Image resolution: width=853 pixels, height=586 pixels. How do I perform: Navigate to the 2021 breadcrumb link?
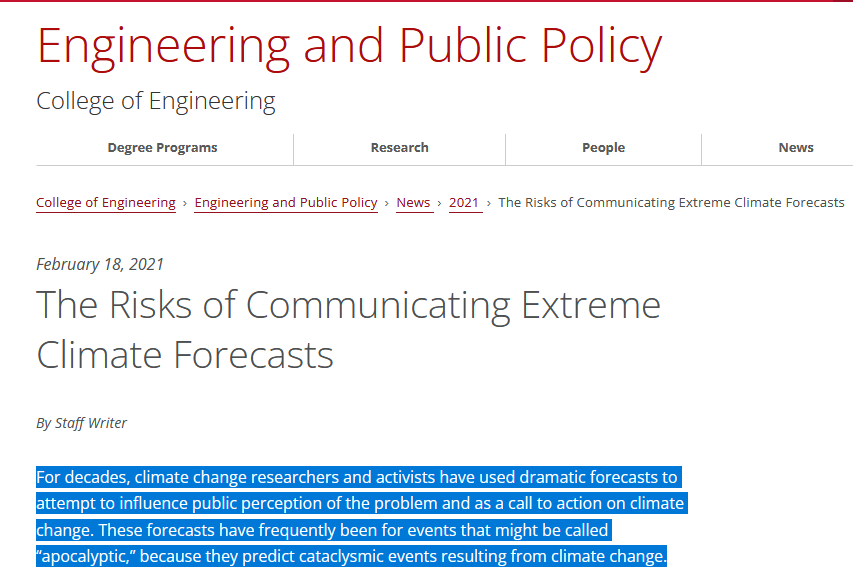pyautogui.click(x=464, y=203)
